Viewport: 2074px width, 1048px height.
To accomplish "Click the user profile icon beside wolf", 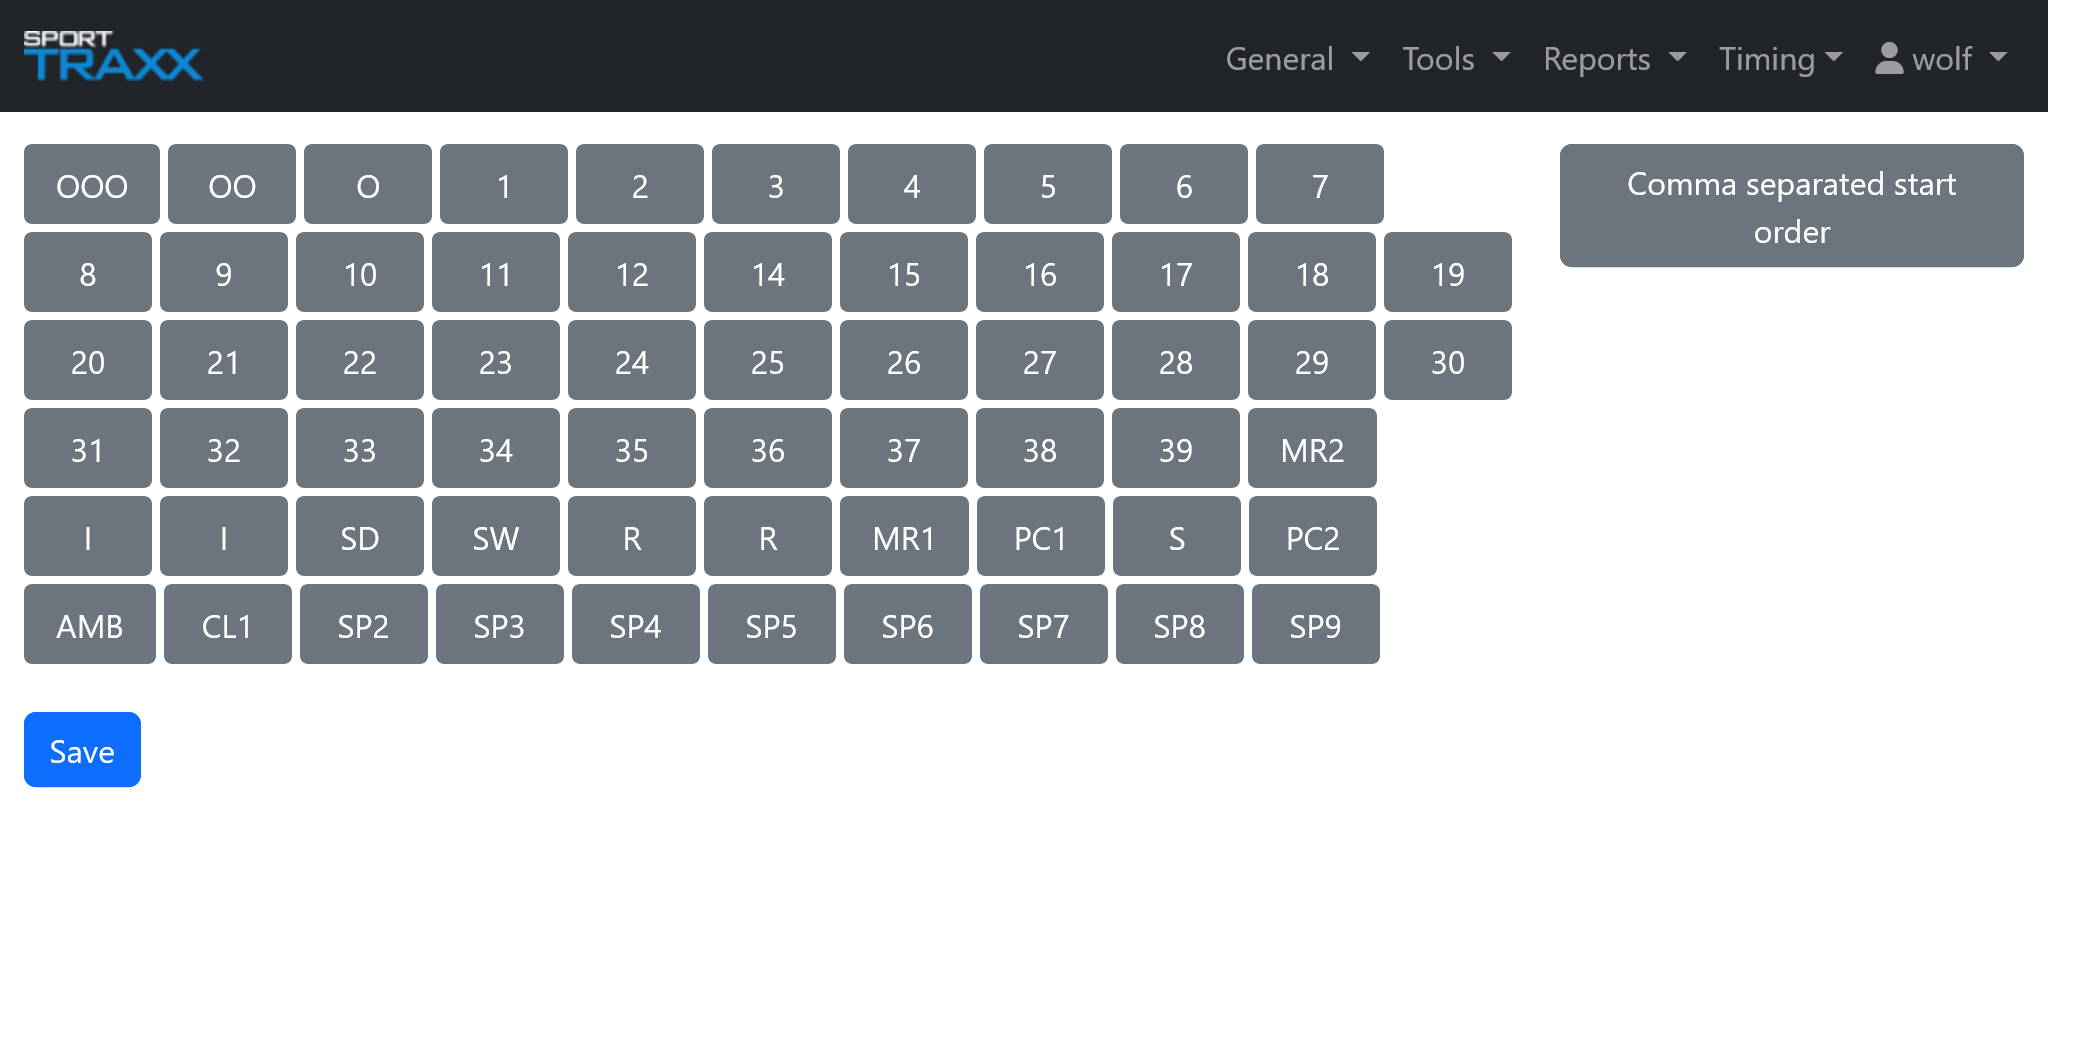I will point(1888,58).
